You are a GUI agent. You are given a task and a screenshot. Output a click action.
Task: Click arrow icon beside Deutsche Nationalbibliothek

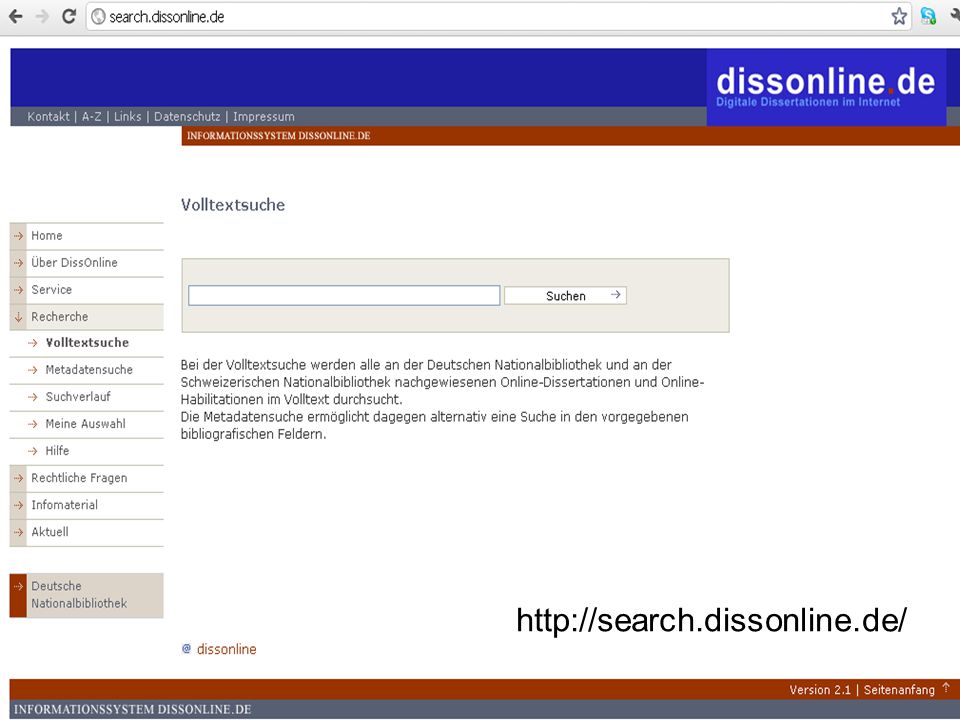click(x=18, y=586)
